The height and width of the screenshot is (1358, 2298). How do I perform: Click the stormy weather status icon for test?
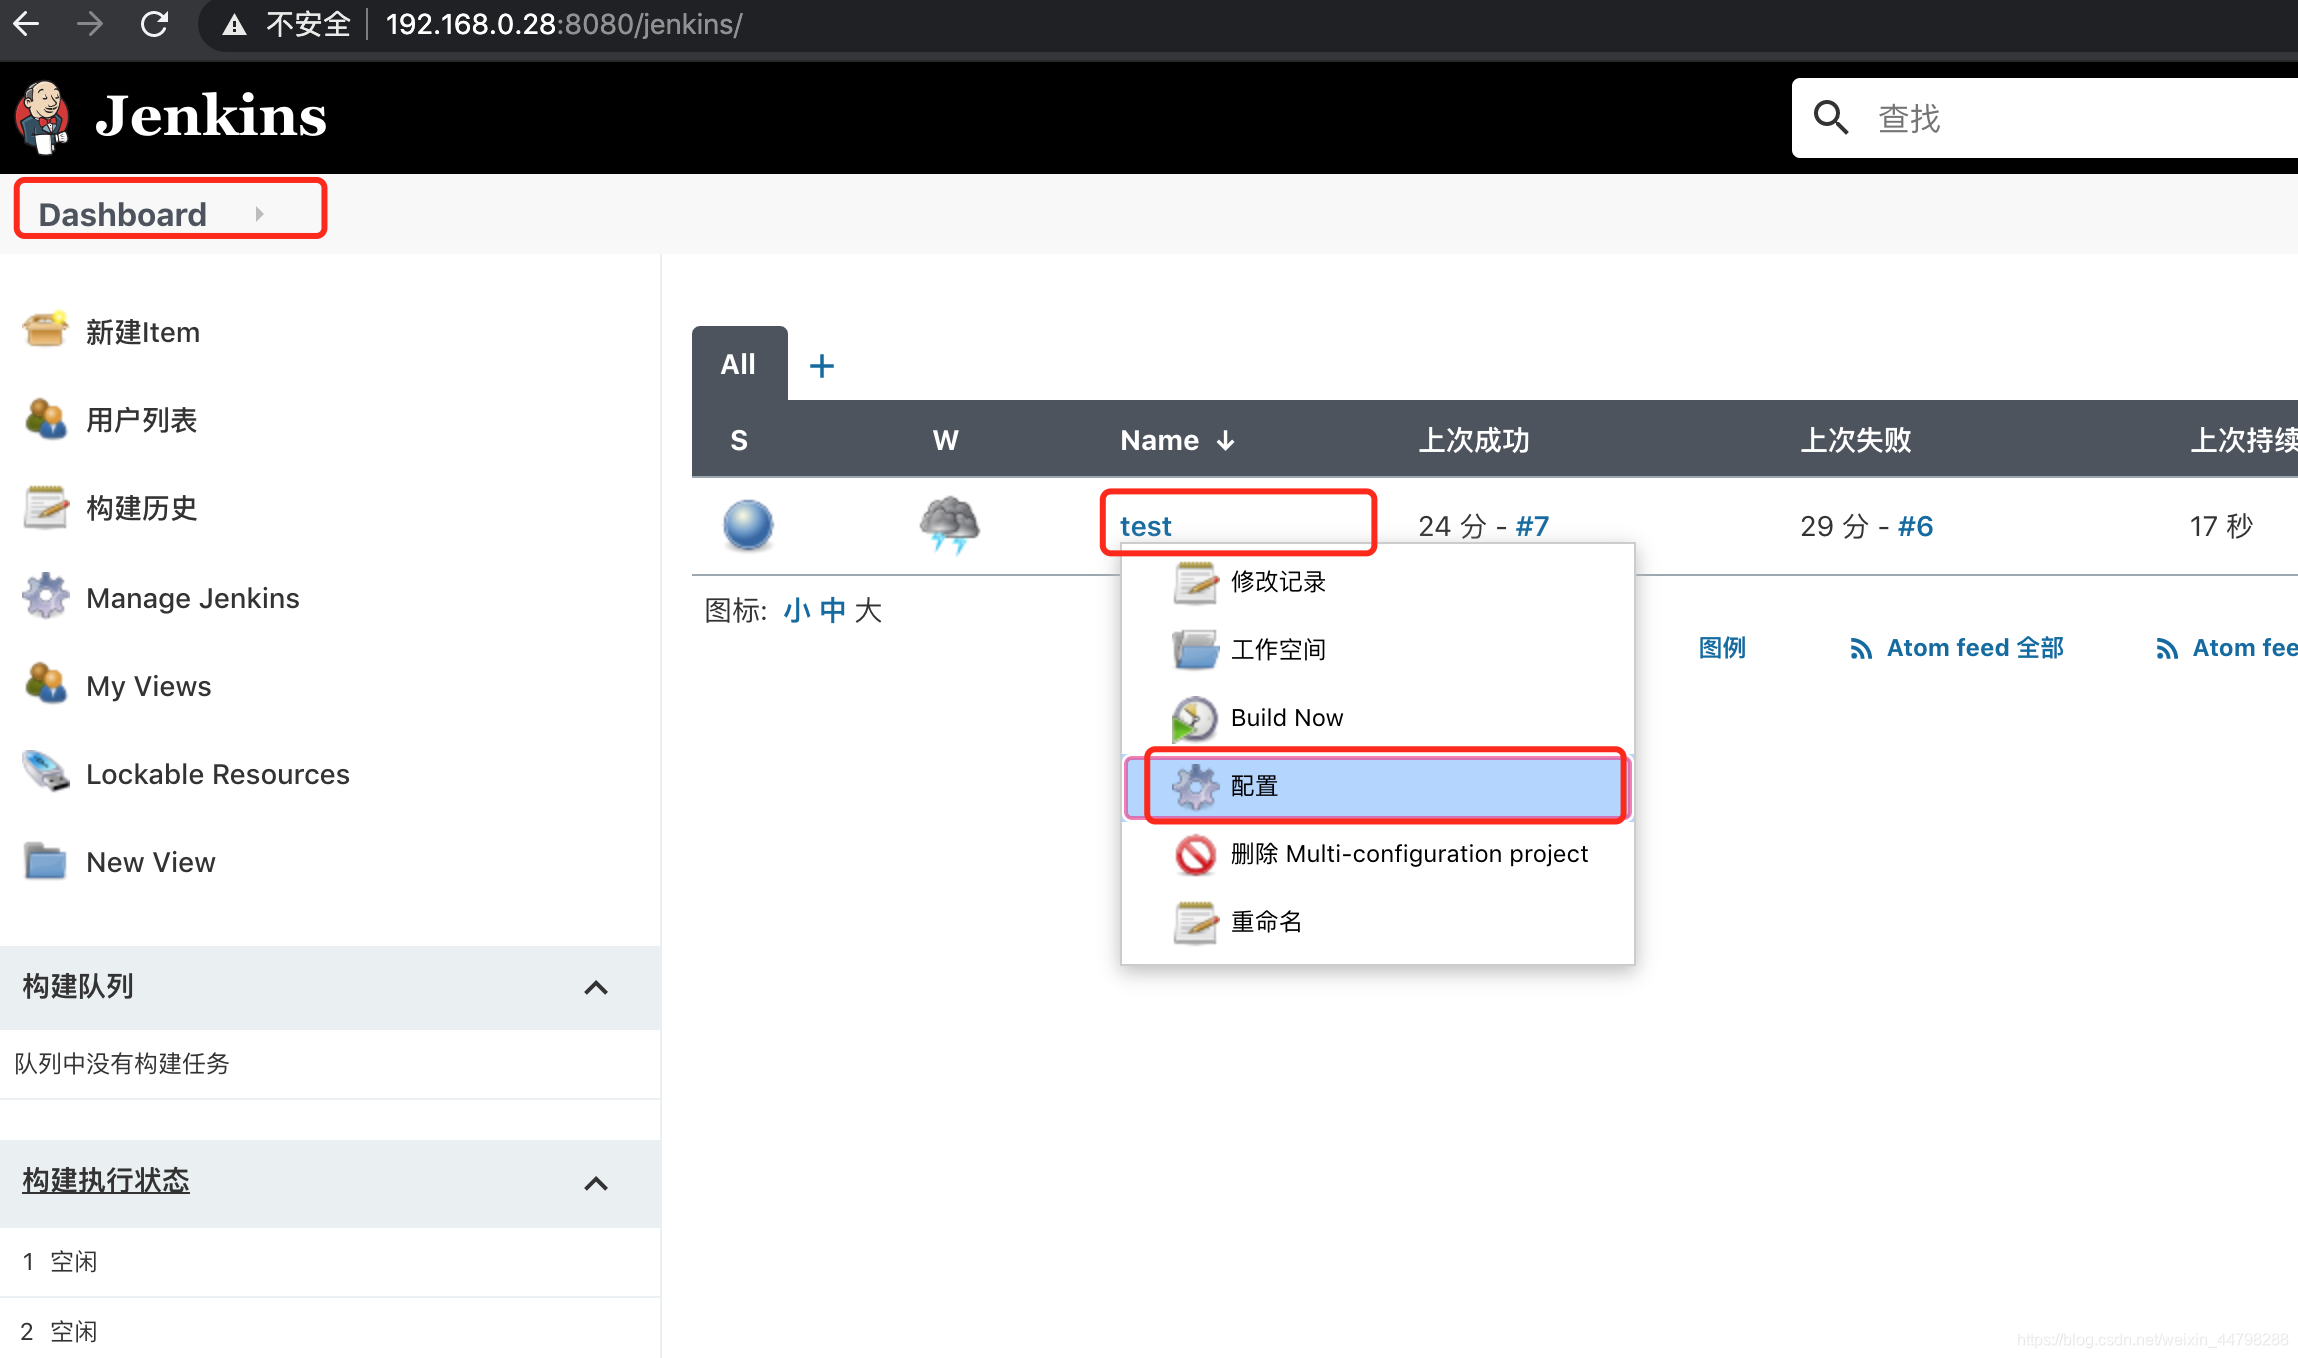[x=949, y=524]
